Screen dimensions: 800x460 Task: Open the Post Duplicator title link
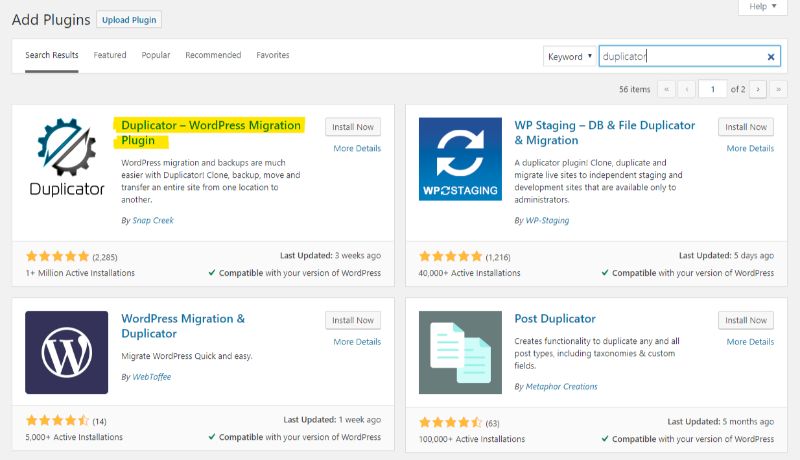tap(555, 319)
